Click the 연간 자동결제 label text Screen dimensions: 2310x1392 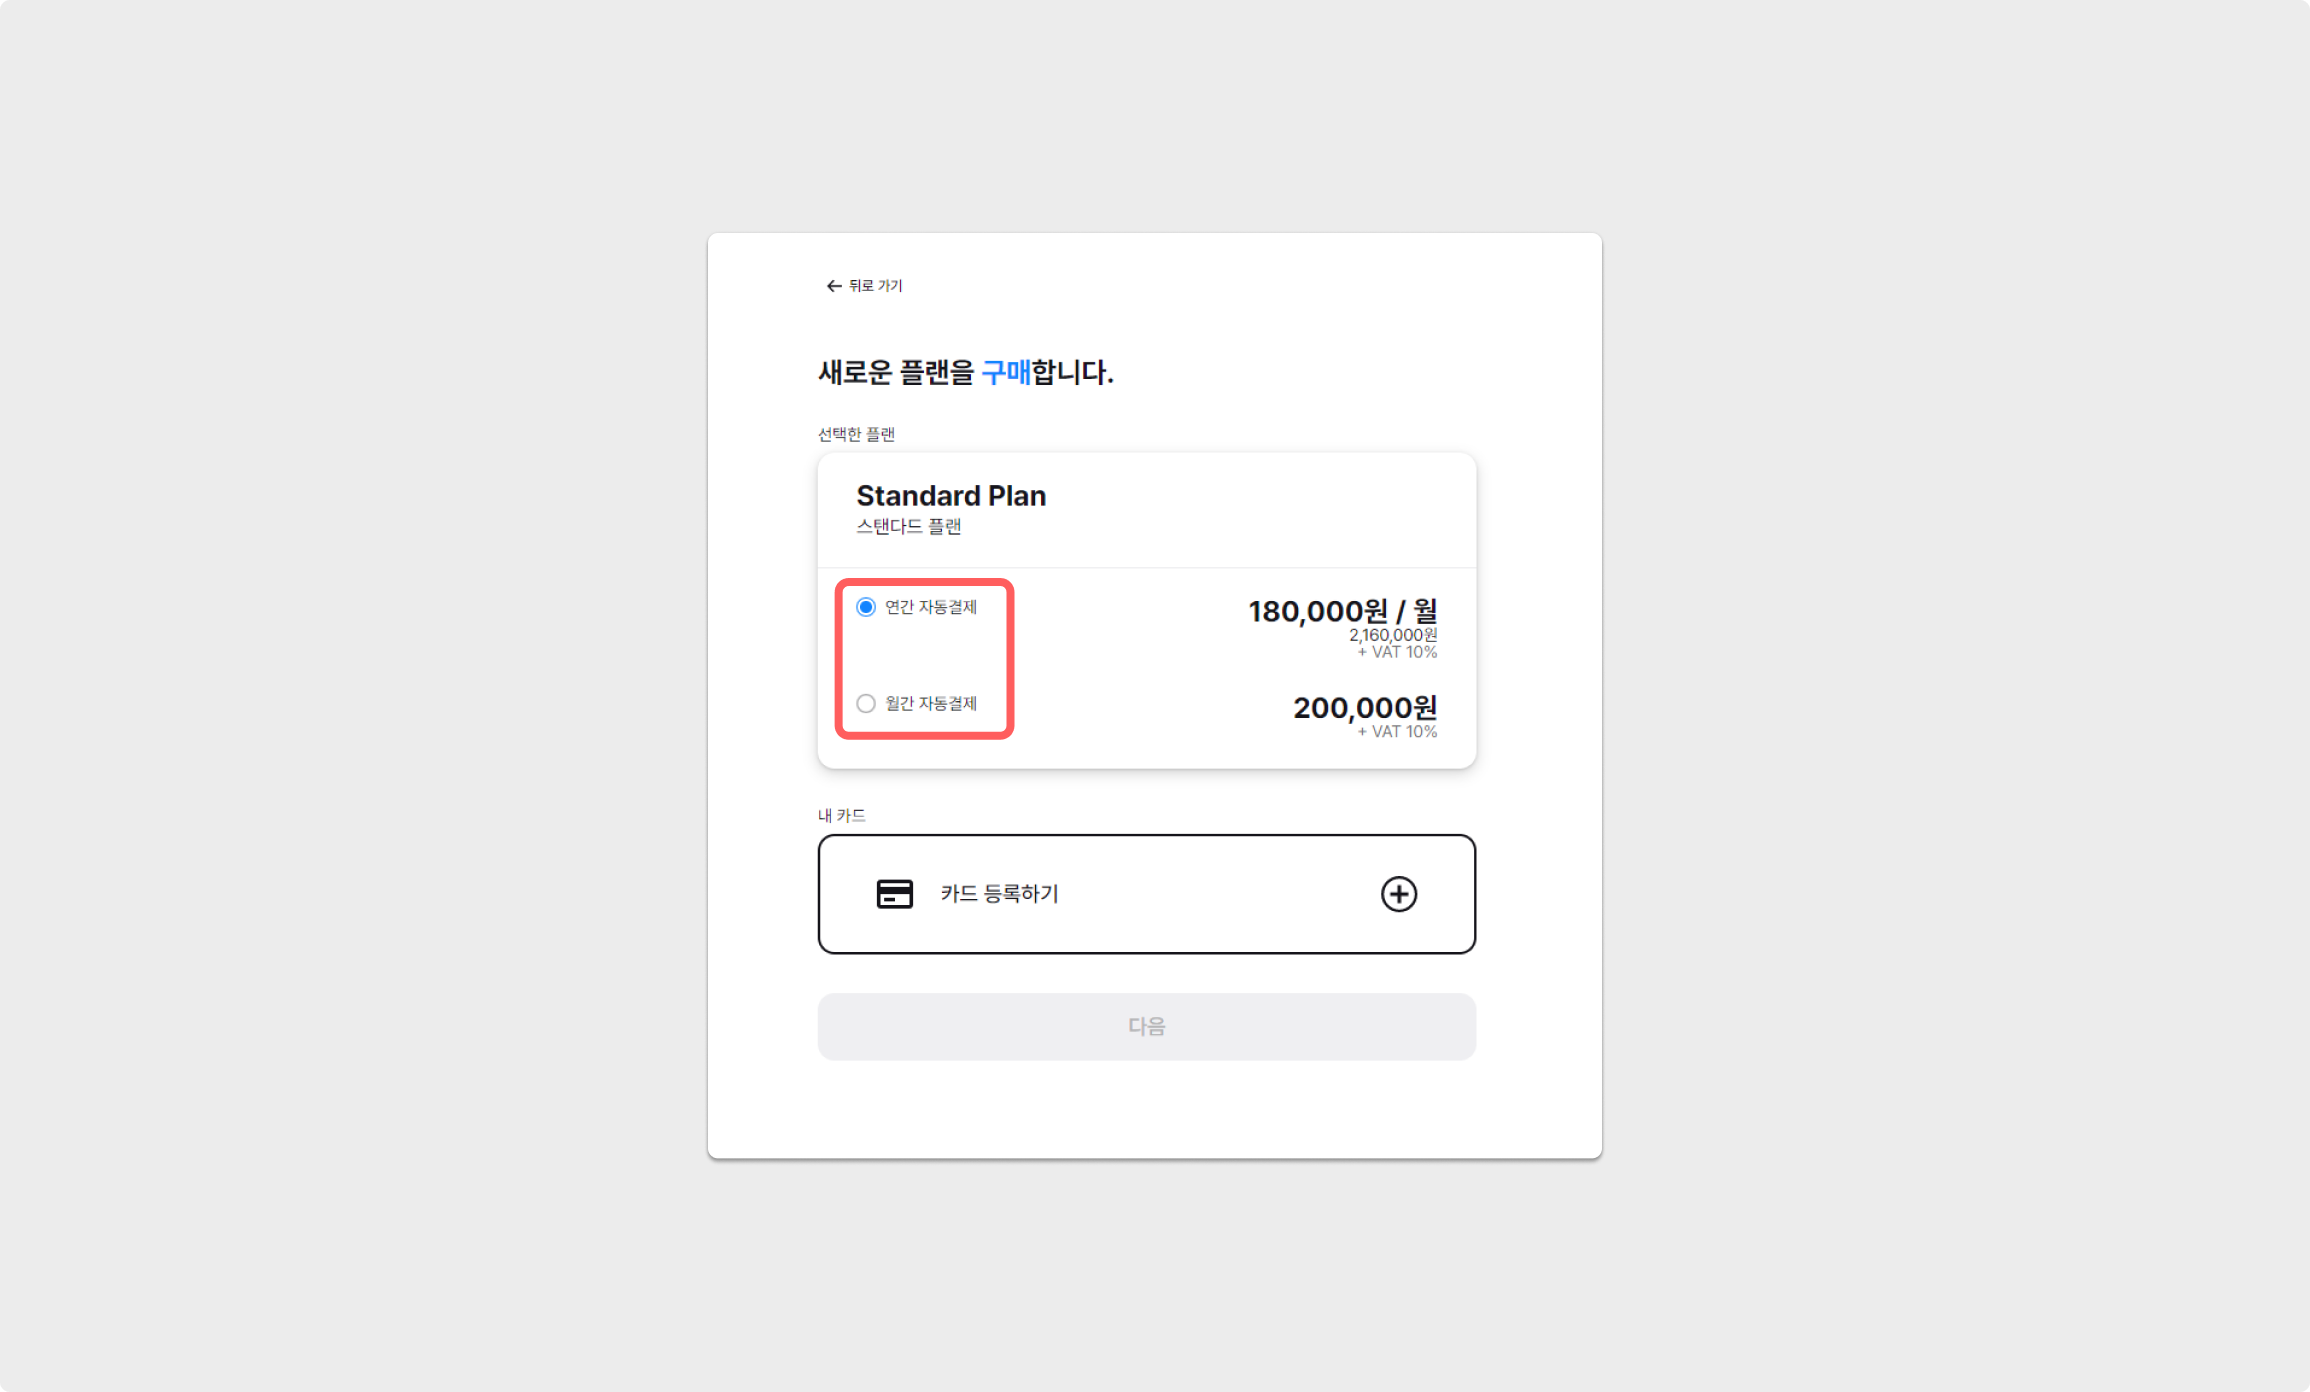pyautogui.click(x=931, y=607)
